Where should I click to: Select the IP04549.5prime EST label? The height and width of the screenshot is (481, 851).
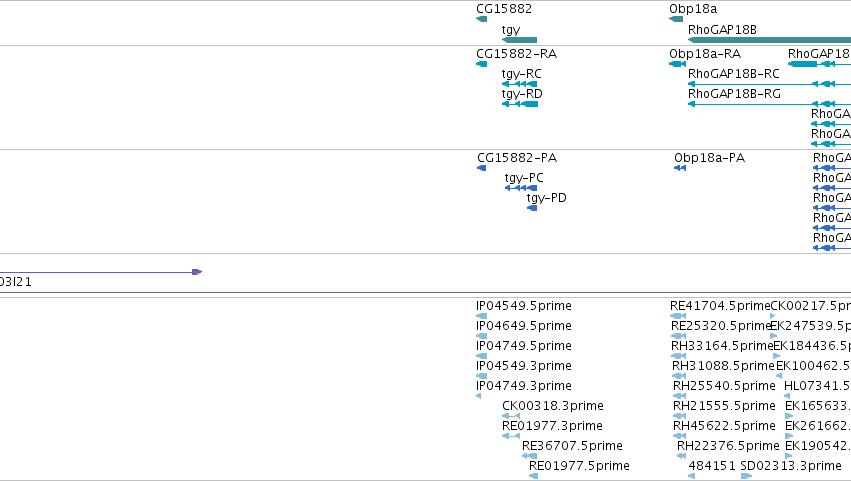[524, 306]
